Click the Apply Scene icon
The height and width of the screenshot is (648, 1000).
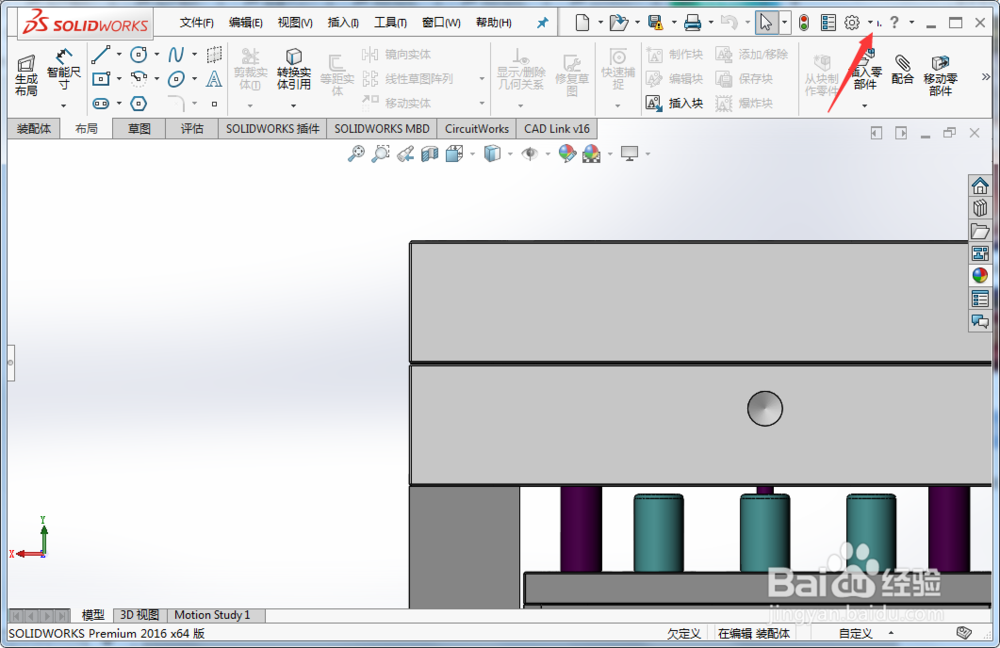[592, 154]
